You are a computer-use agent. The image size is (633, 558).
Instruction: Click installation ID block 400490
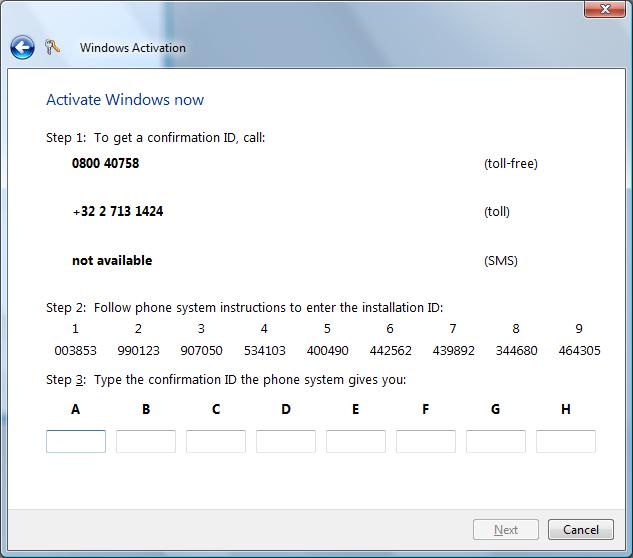(x=327, y=351)
